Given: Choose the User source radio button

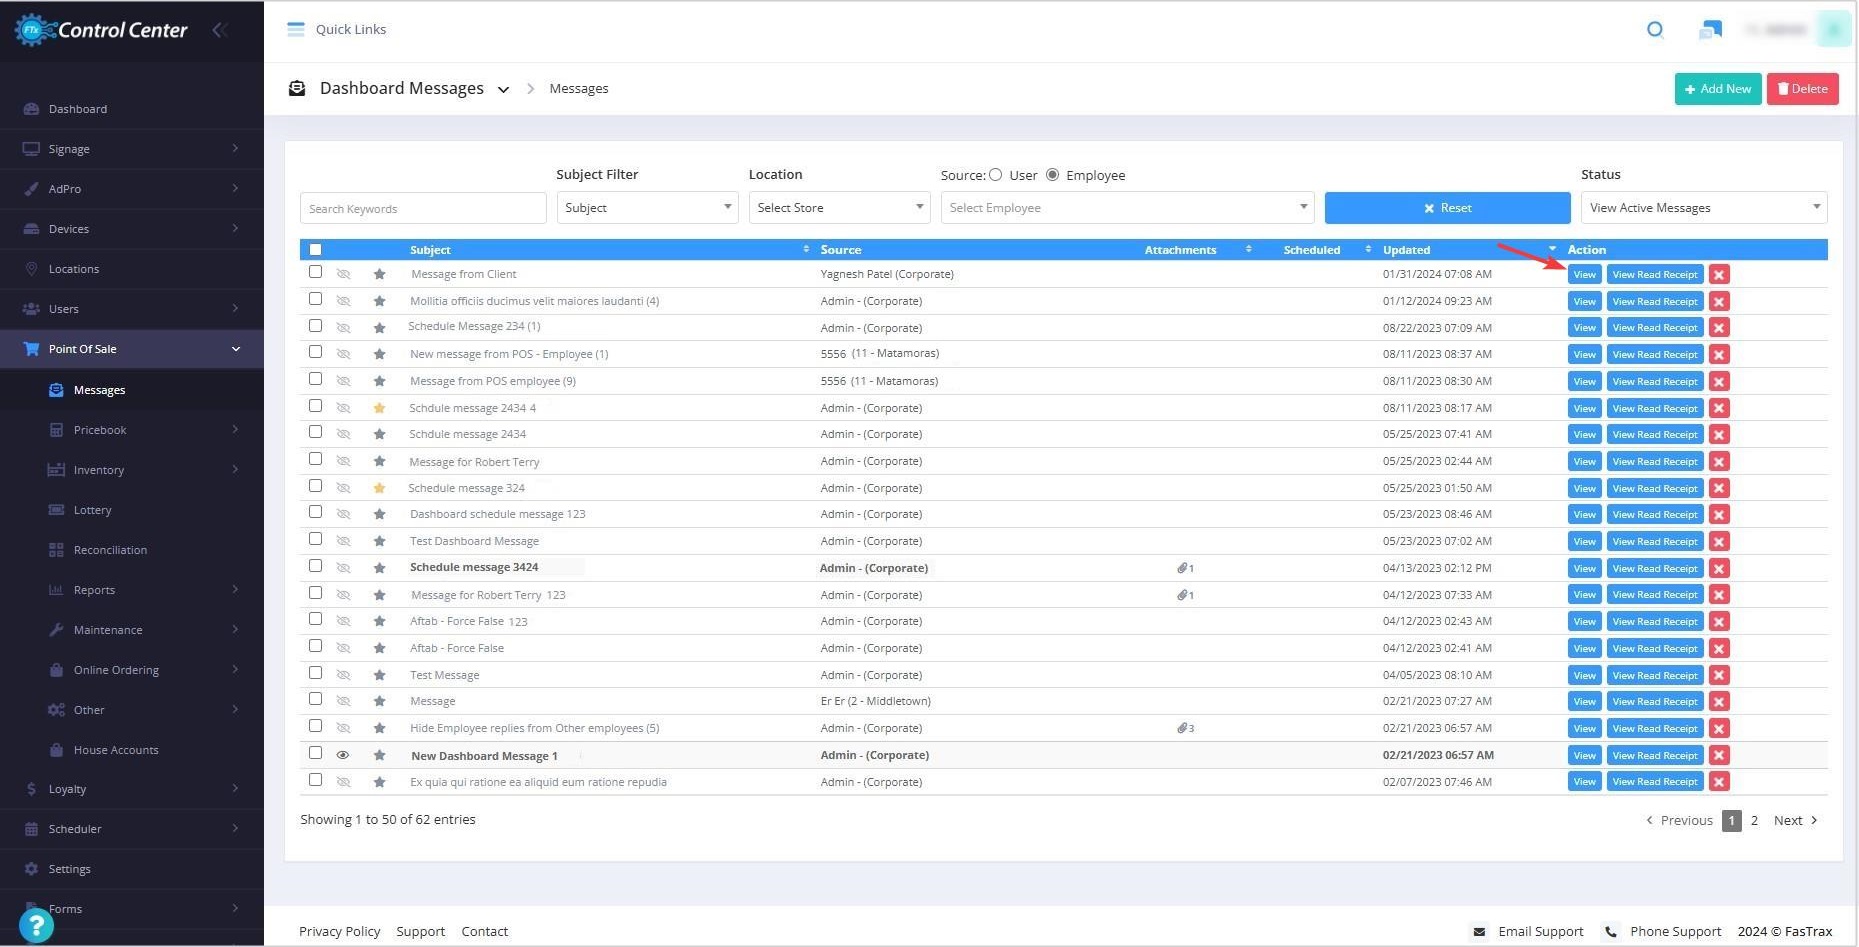Looking at the screenshot, I should click(x=995, y=175).
